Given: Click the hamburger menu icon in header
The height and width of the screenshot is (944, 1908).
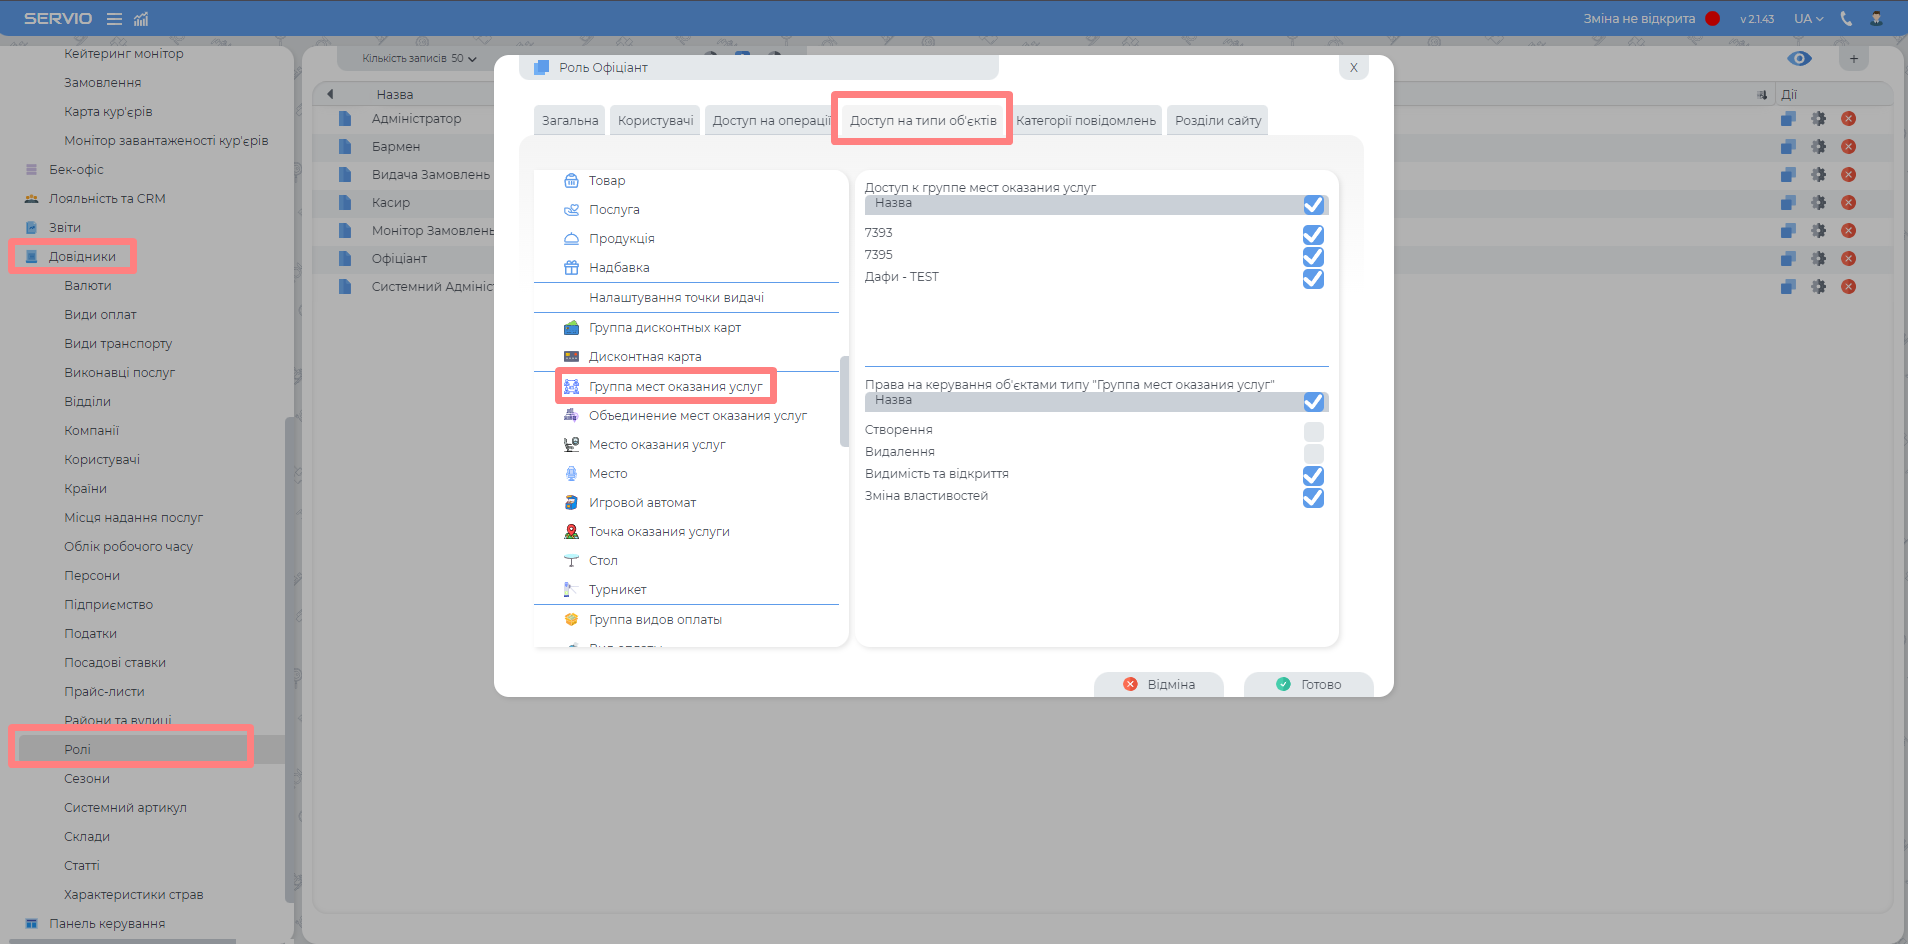Looking at the screenshot, I should pos(114,19).
